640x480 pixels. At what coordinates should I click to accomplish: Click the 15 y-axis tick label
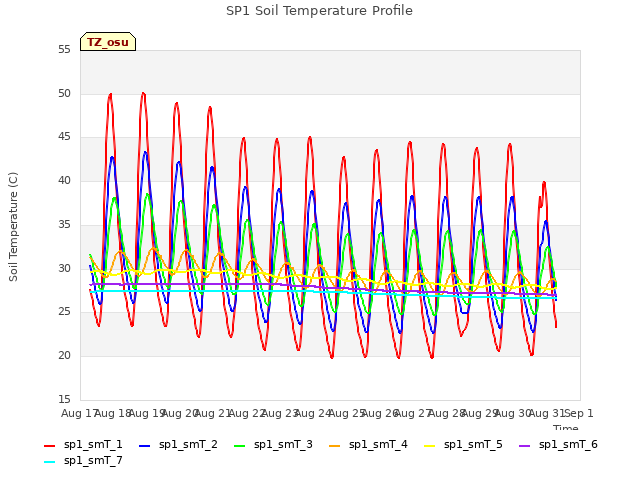click(64, 399)
